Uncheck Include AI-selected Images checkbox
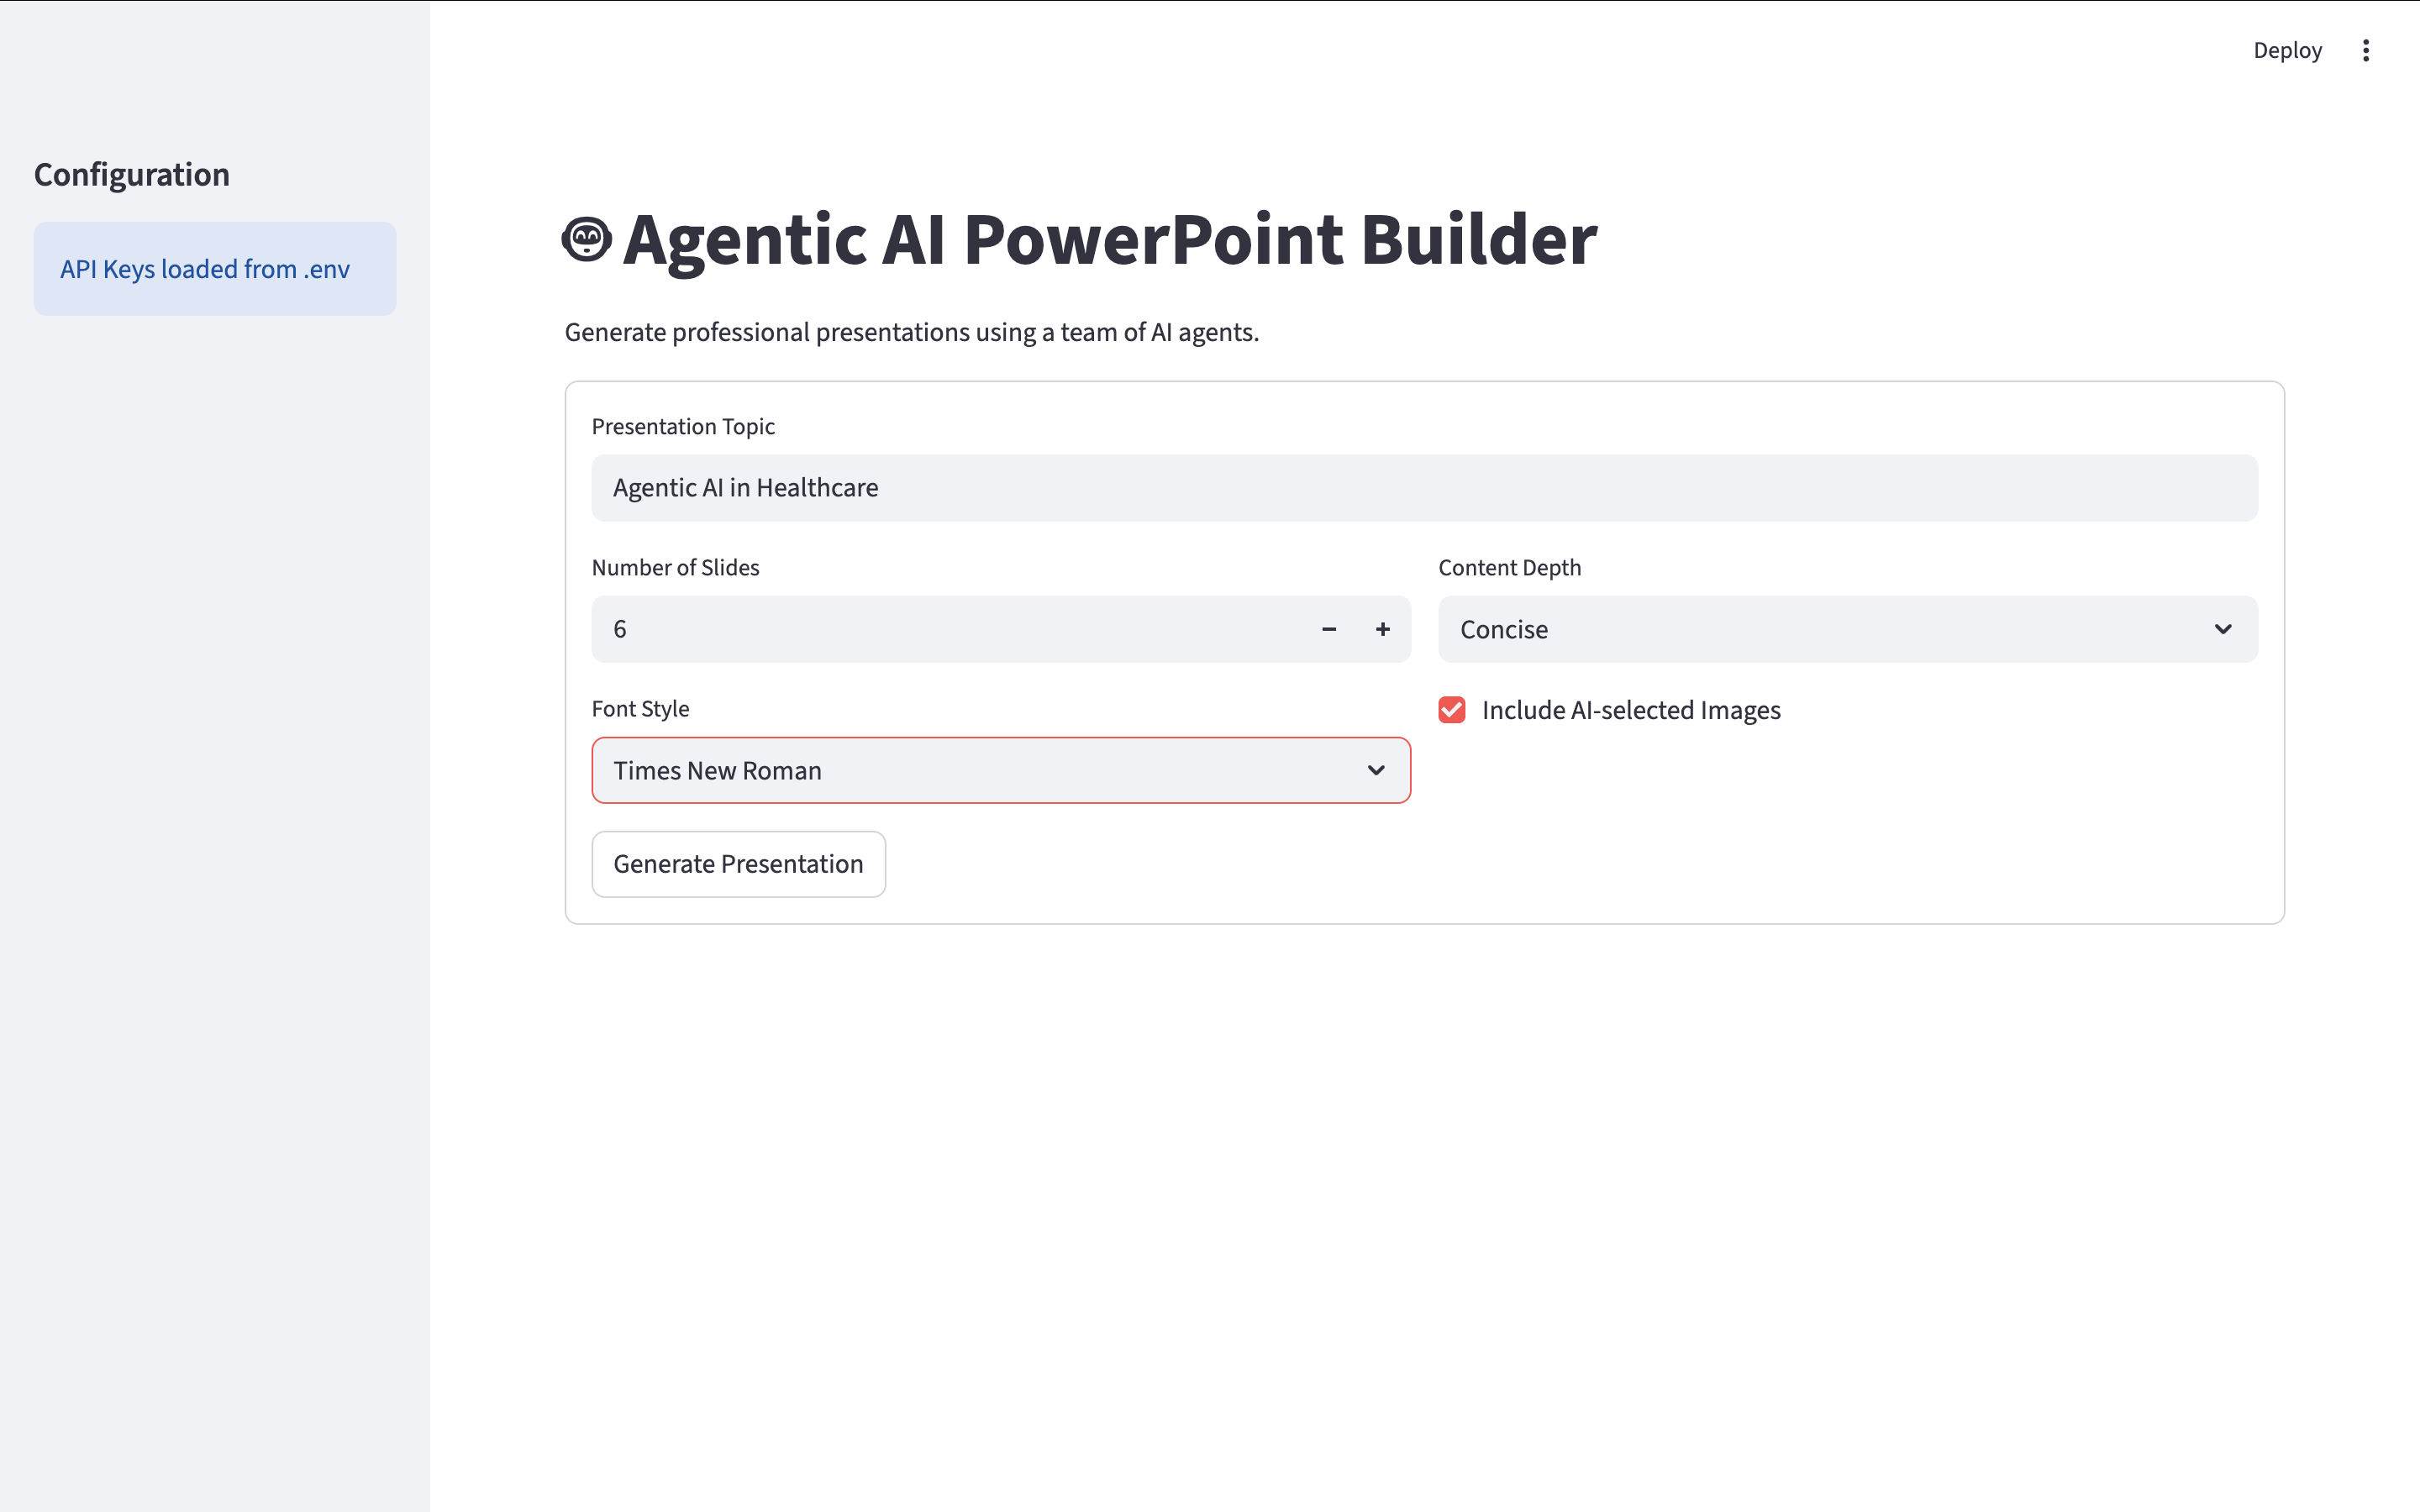This screenshot has height=1512, width=2420. pyautogui.click(x=1452, y=710)
